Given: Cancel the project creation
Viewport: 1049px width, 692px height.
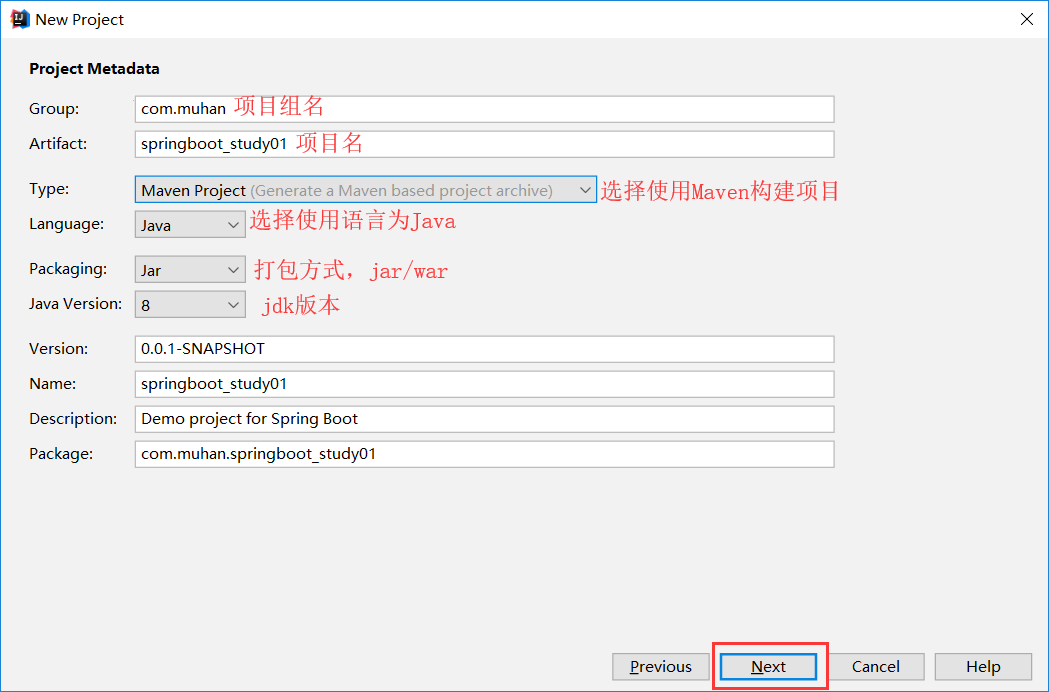Looking at the screenshot, I should tap(875, 667).
